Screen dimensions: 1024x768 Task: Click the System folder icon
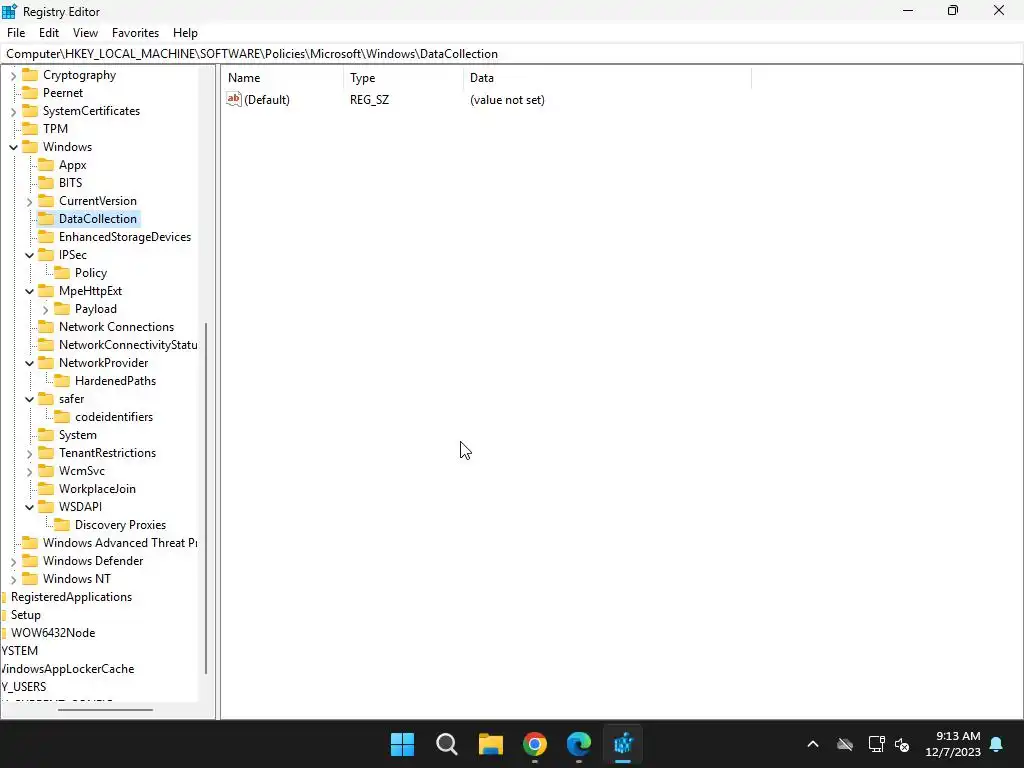pos(46,435)
